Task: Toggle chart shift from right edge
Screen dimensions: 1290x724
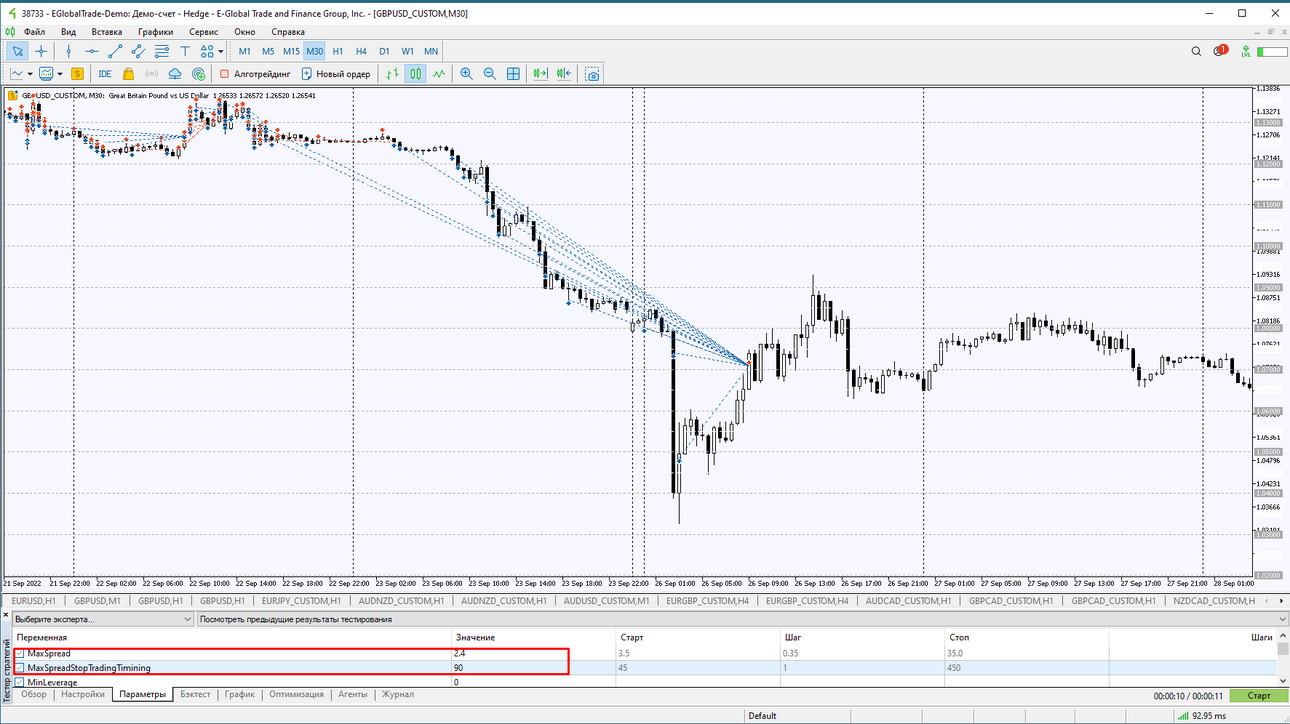Action: coord(565,74)
